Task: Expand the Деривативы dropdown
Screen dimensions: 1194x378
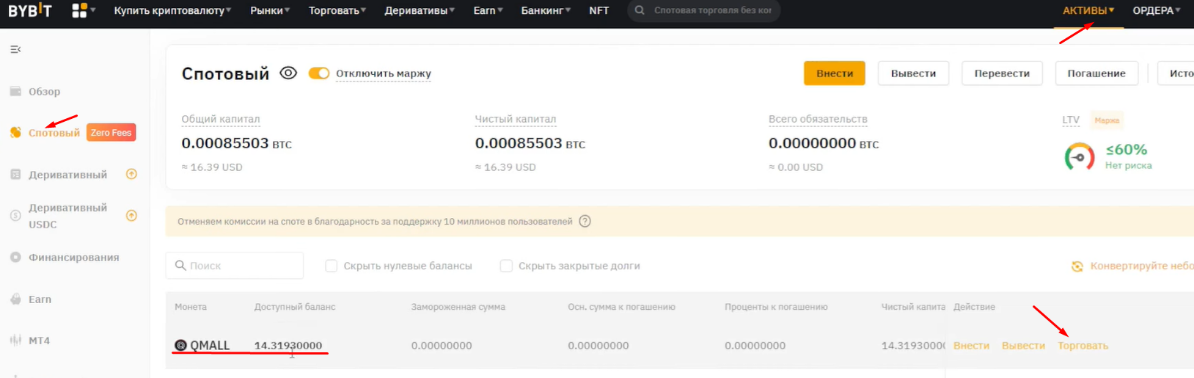Action: click(420, 11)
